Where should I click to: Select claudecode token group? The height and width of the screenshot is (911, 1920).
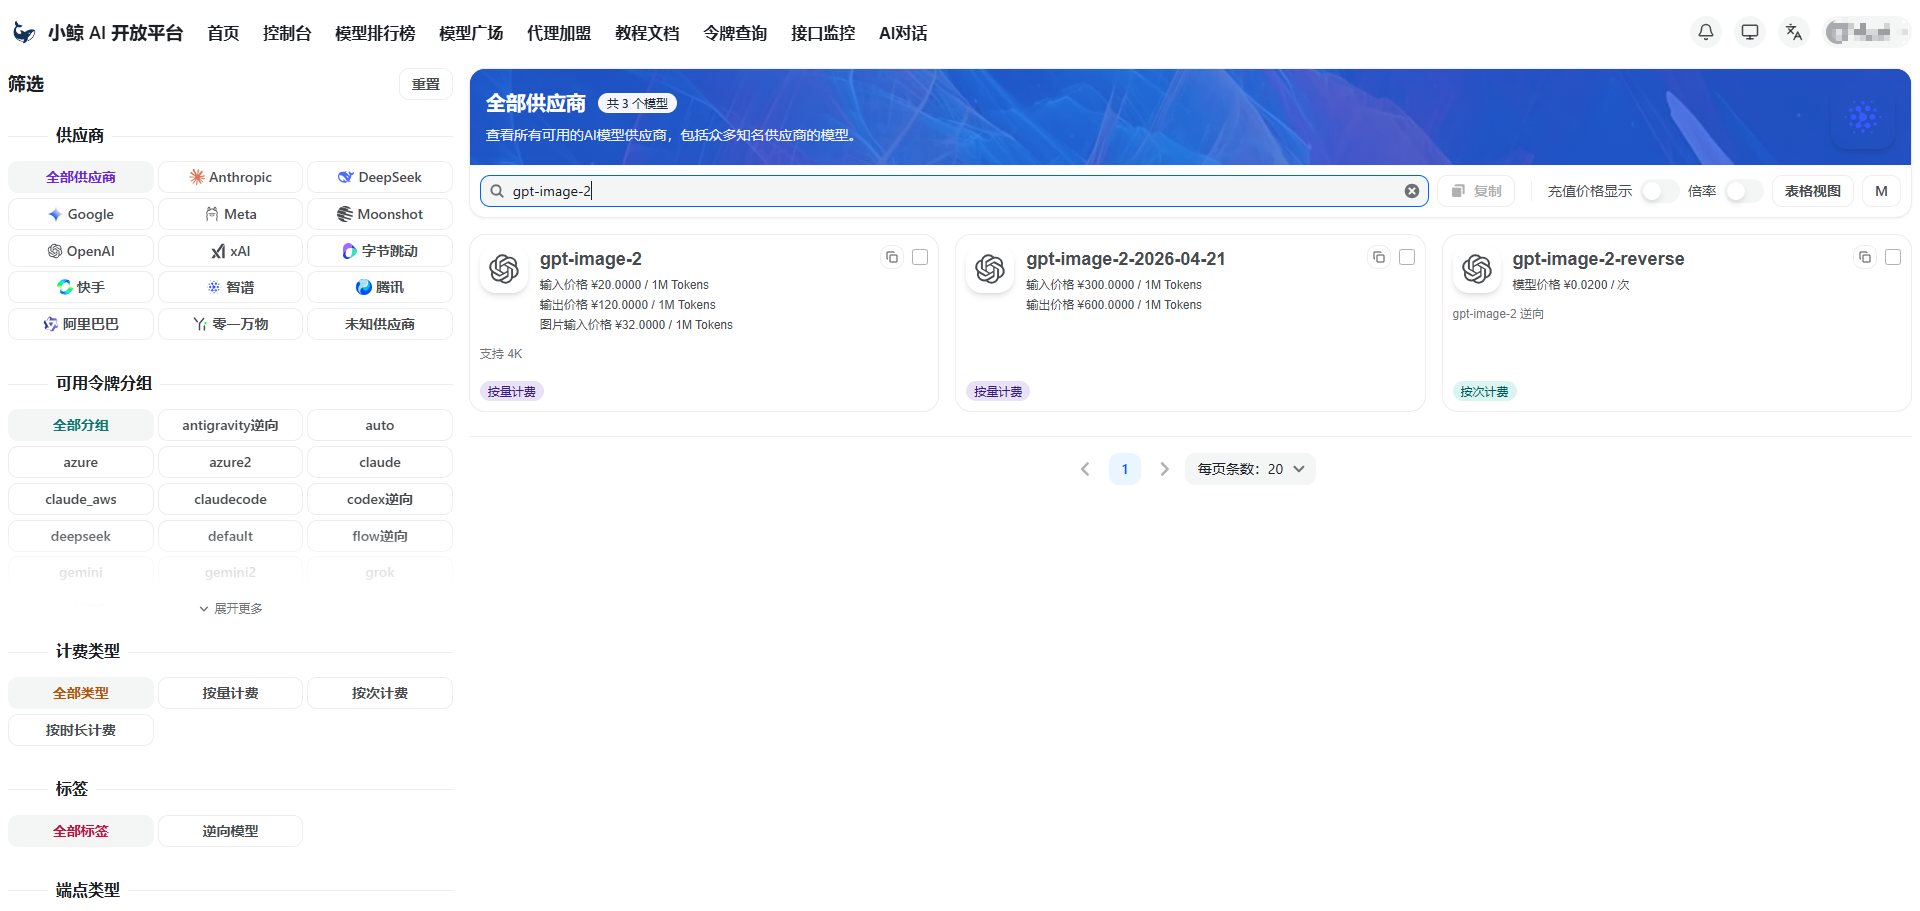tap(230, 499)
